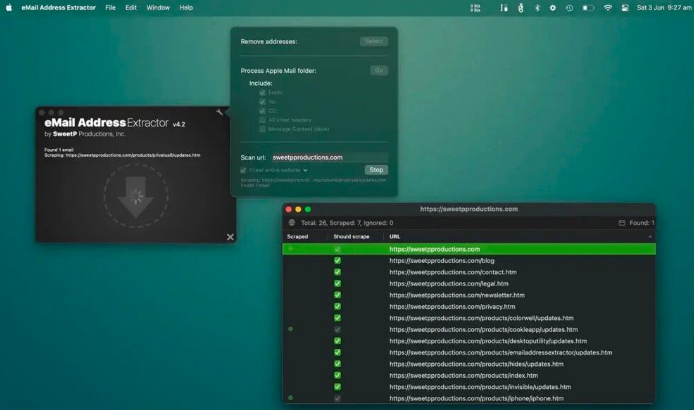Stop the URL scan
The image size is (694, 410).
tap(376, 170)
